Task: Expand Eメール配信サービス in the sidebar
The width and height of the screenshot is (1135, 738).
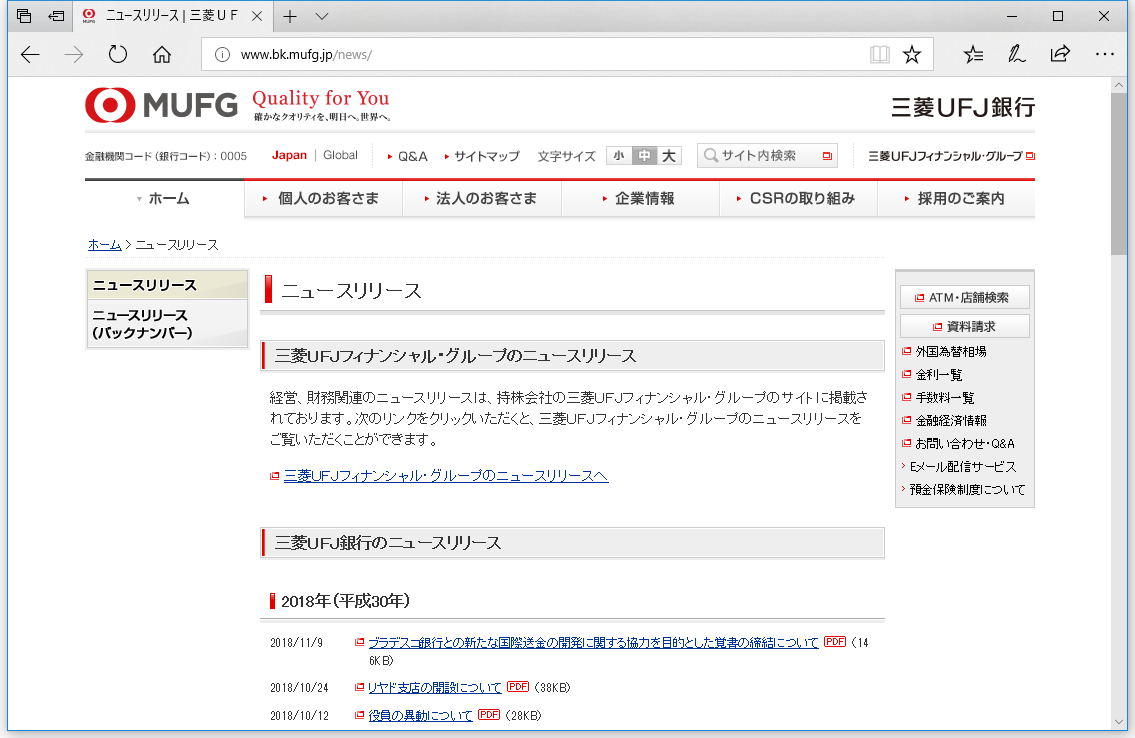Action: tap(960, 466)
